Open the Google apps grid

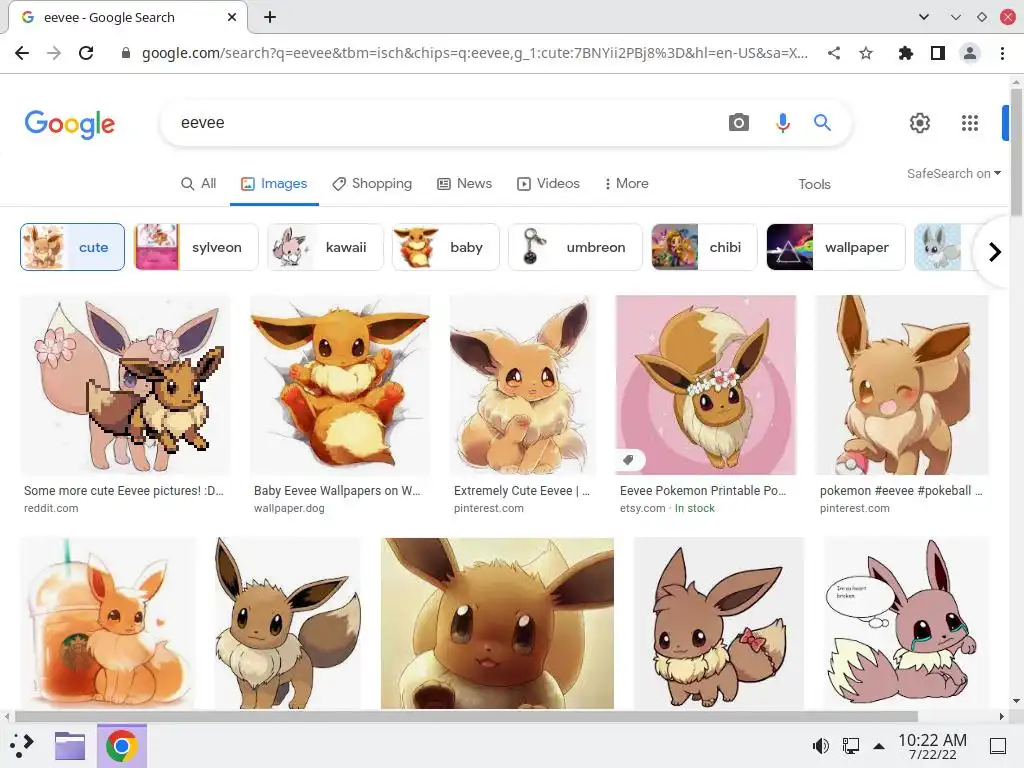970,123
